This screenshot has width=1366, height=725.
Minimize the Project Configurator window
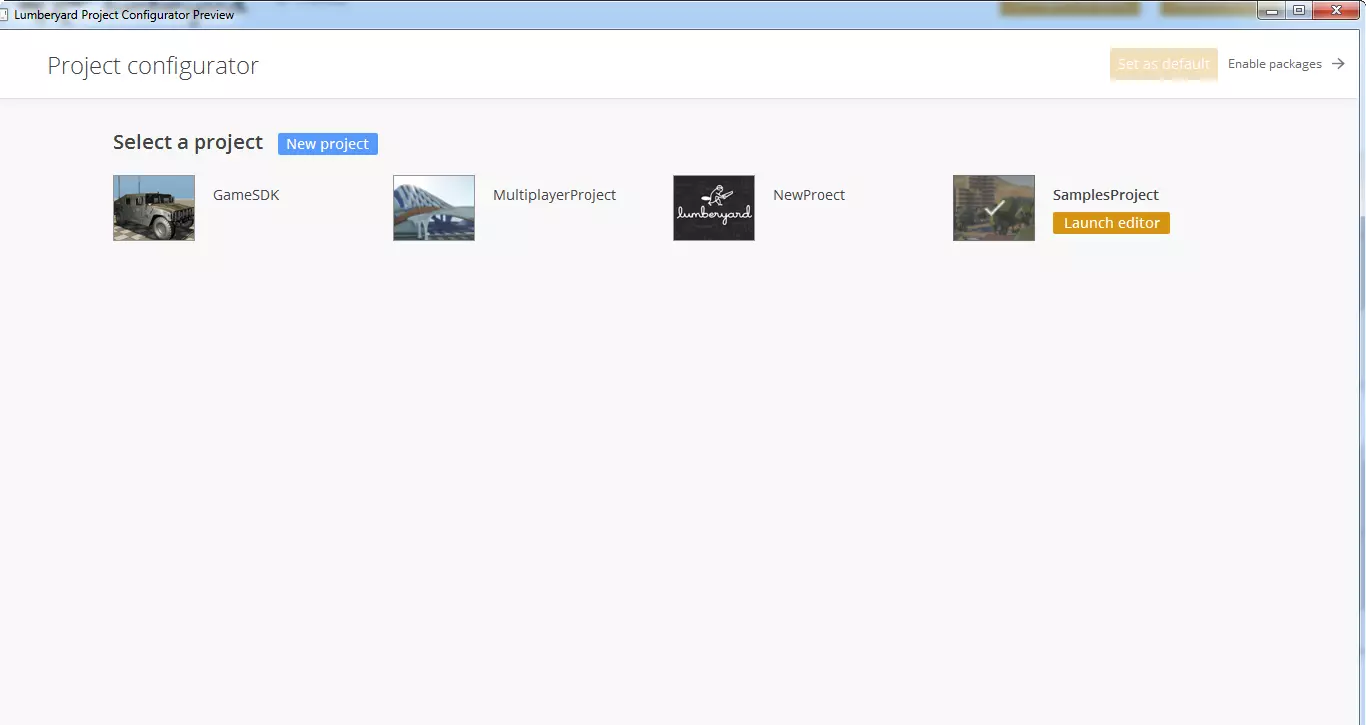(1272, 10)
